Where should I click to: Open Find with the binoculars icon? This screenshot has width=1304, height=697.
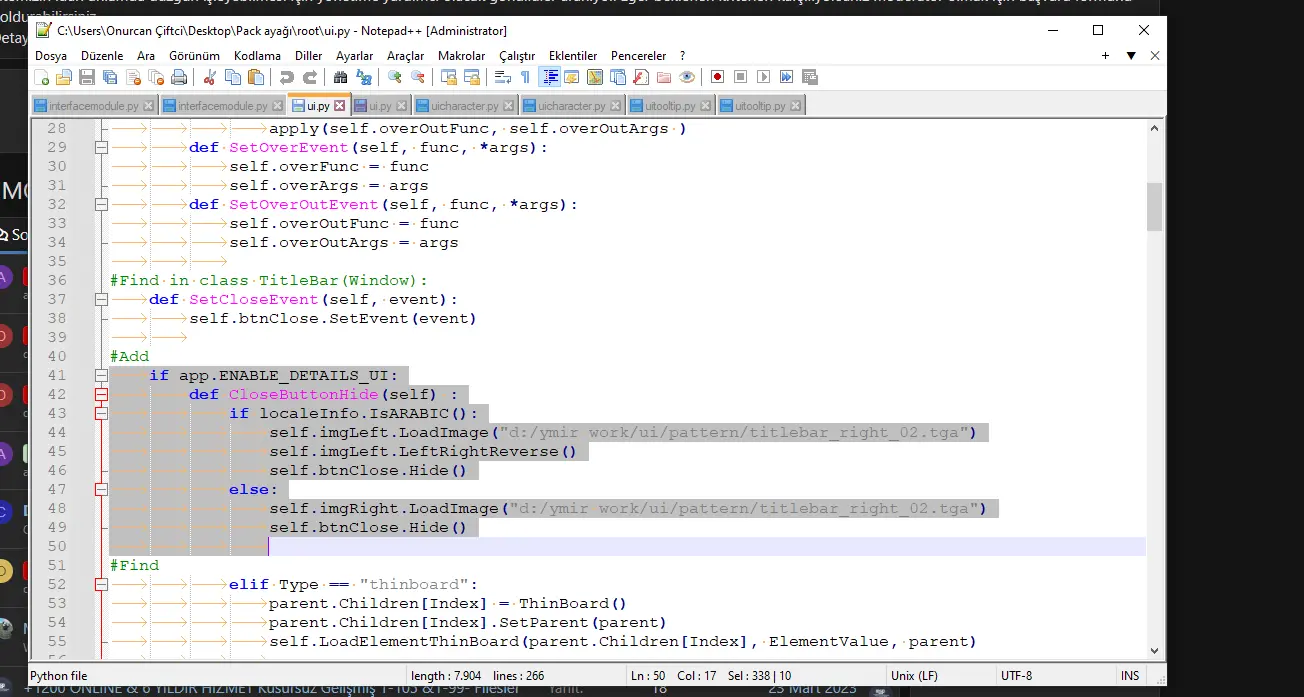click(341, 77)
